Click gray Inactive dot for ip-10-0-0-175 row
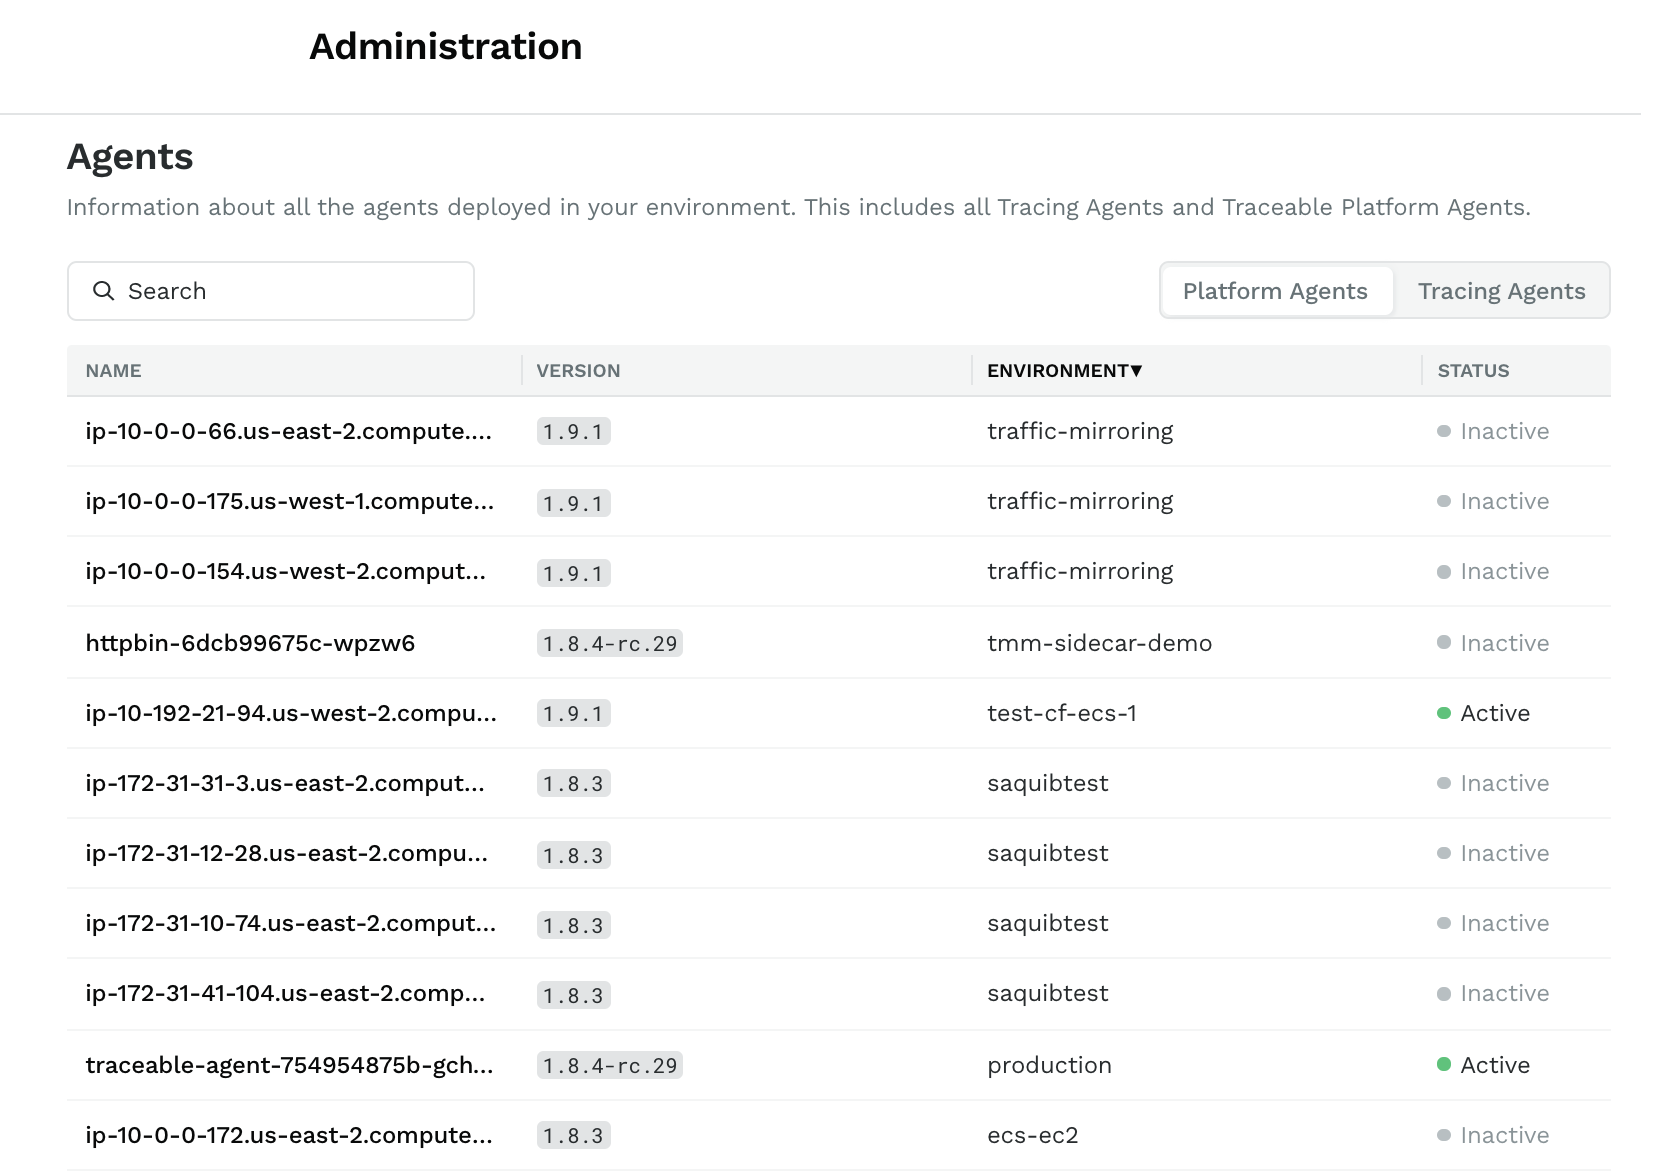Screen dimensions: 1664x1175 [x=1443, y=501]
